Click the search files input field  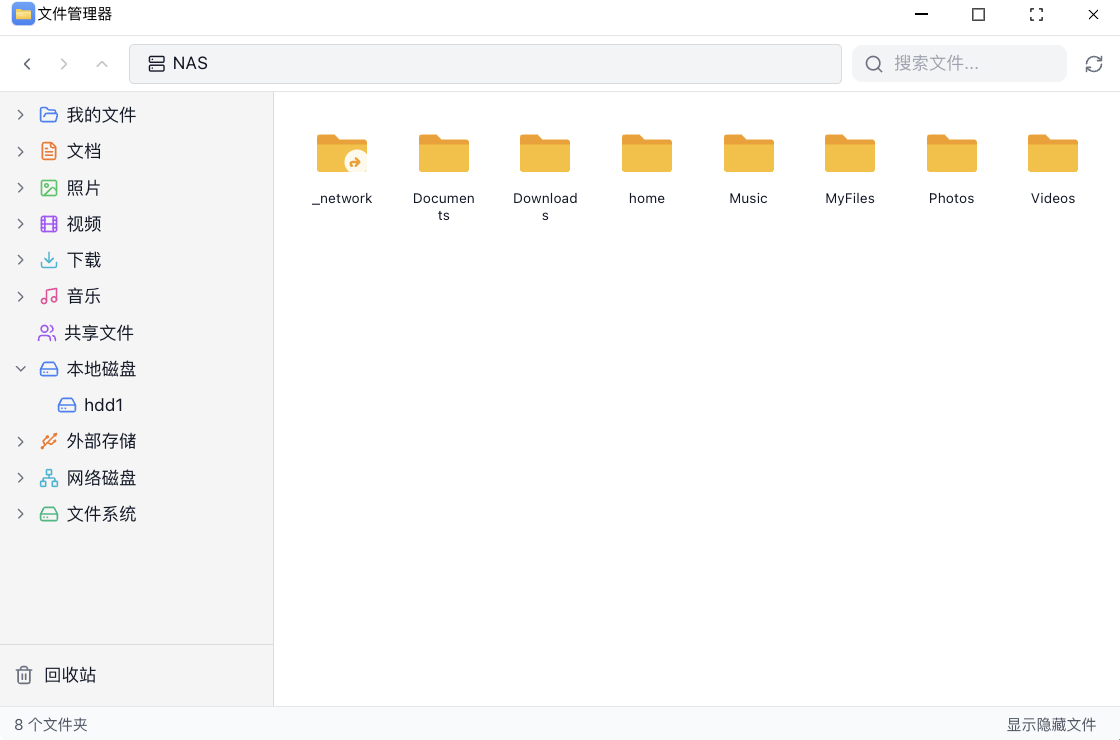coord(970,64)
